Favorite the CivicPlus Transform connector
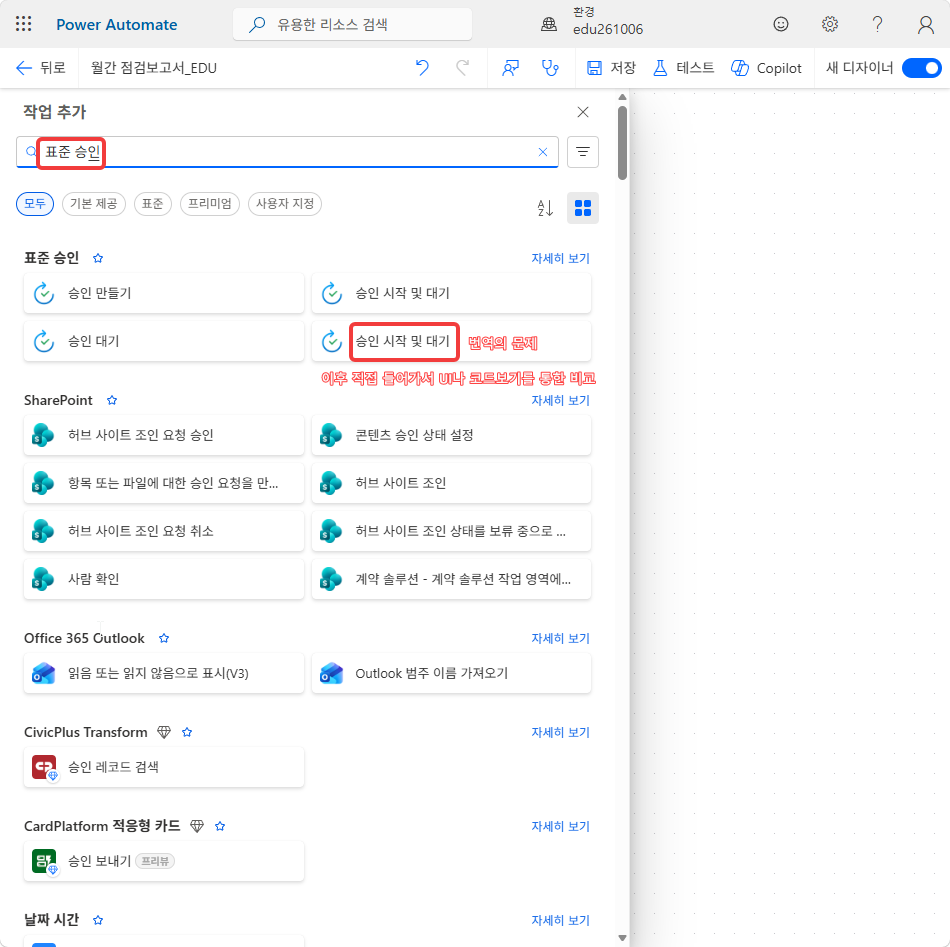The image size is (950, 947). tap(187, 732)
